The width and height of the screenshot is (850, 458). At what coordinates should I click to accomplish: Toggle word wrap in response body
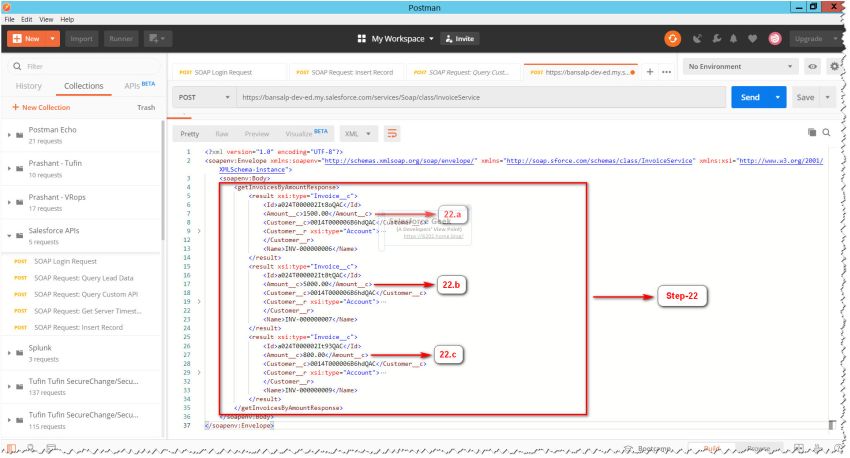coord(392,133)
